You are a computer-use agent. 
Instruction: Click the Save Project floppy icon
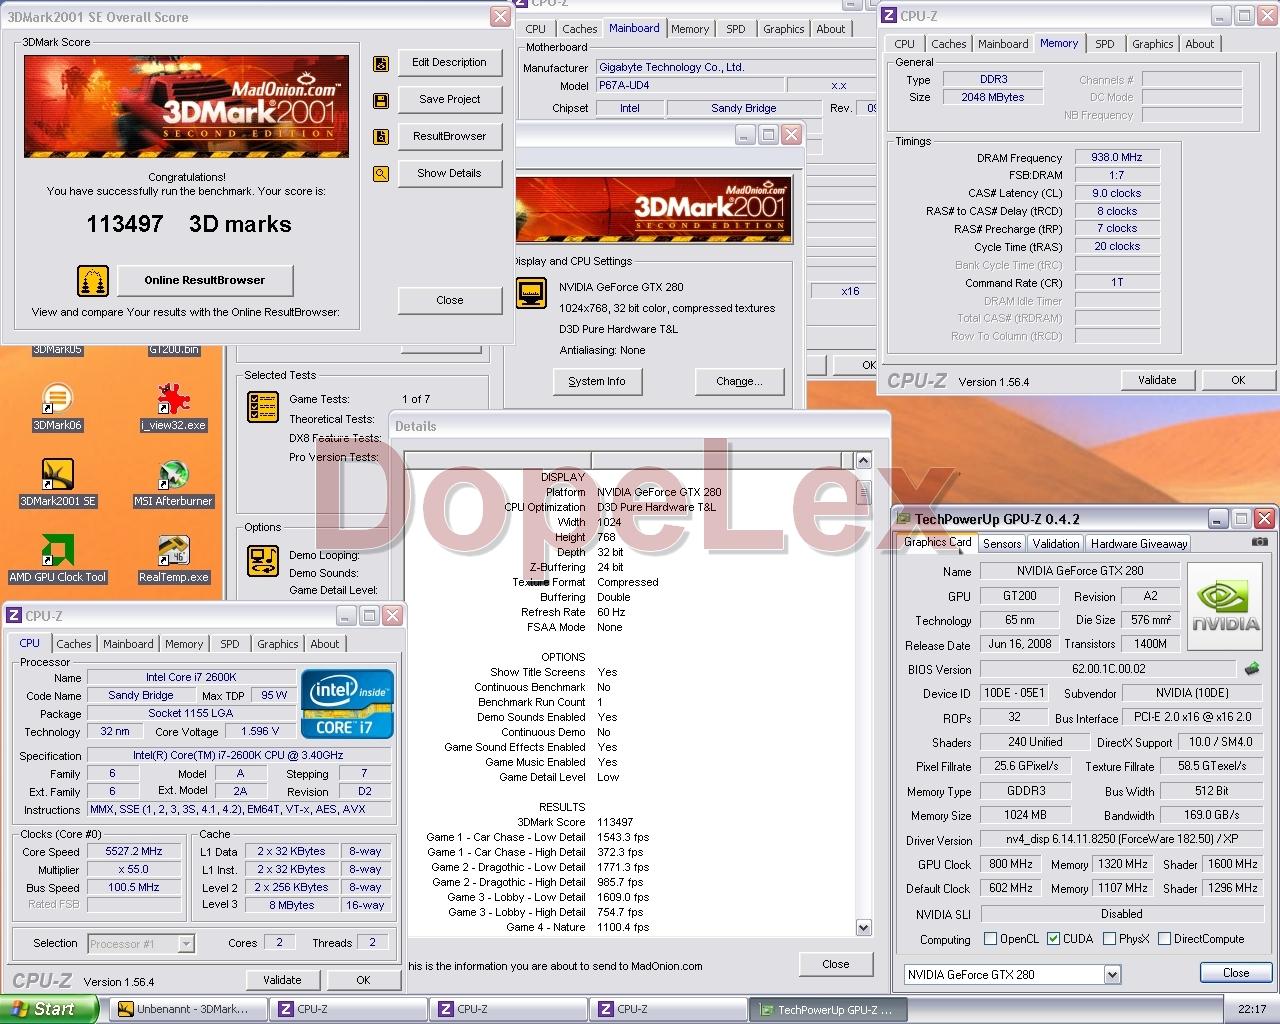[x=381, y=100]
